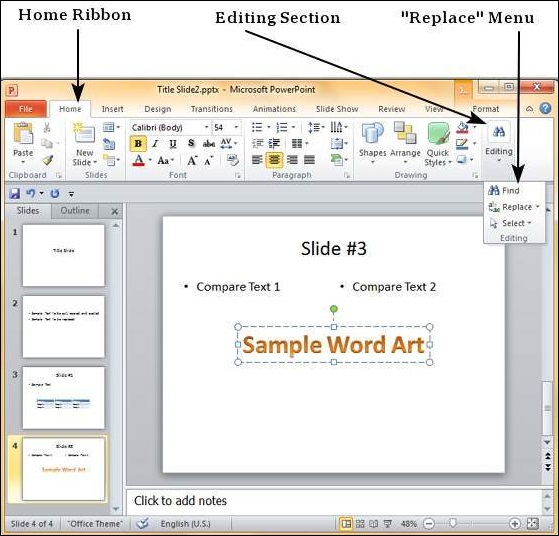
Task: Click the Shape Fill paint bucket
Action: 462,127
